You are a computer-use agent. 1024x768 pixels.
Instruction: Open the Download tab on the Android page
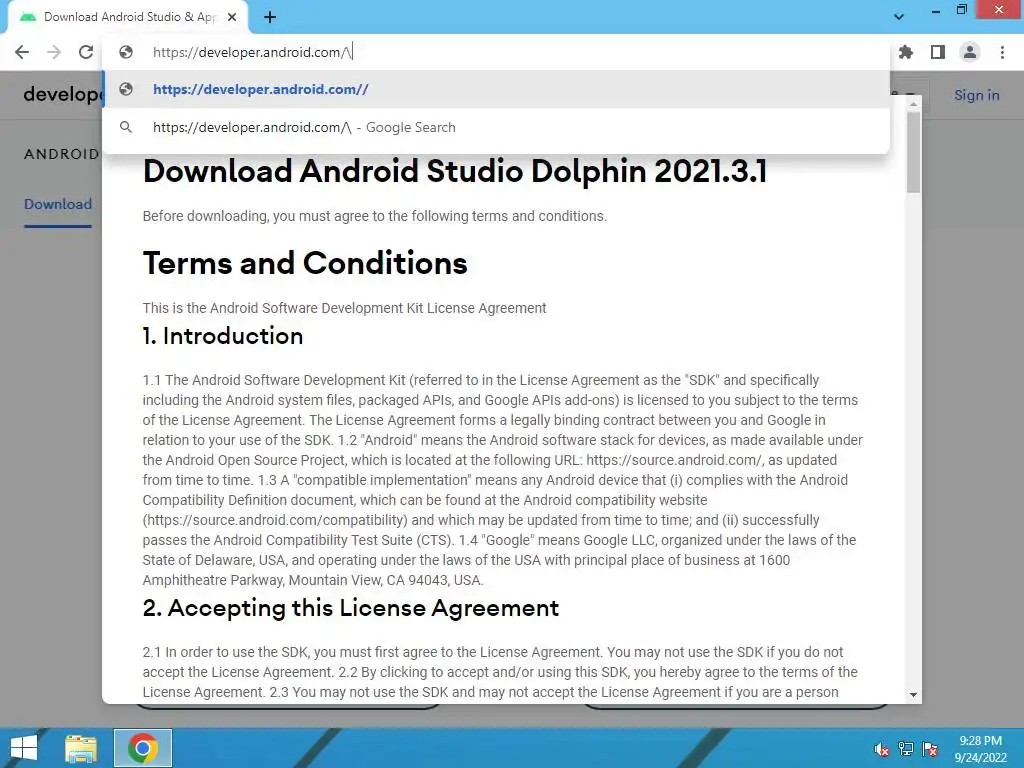[58, 204]
